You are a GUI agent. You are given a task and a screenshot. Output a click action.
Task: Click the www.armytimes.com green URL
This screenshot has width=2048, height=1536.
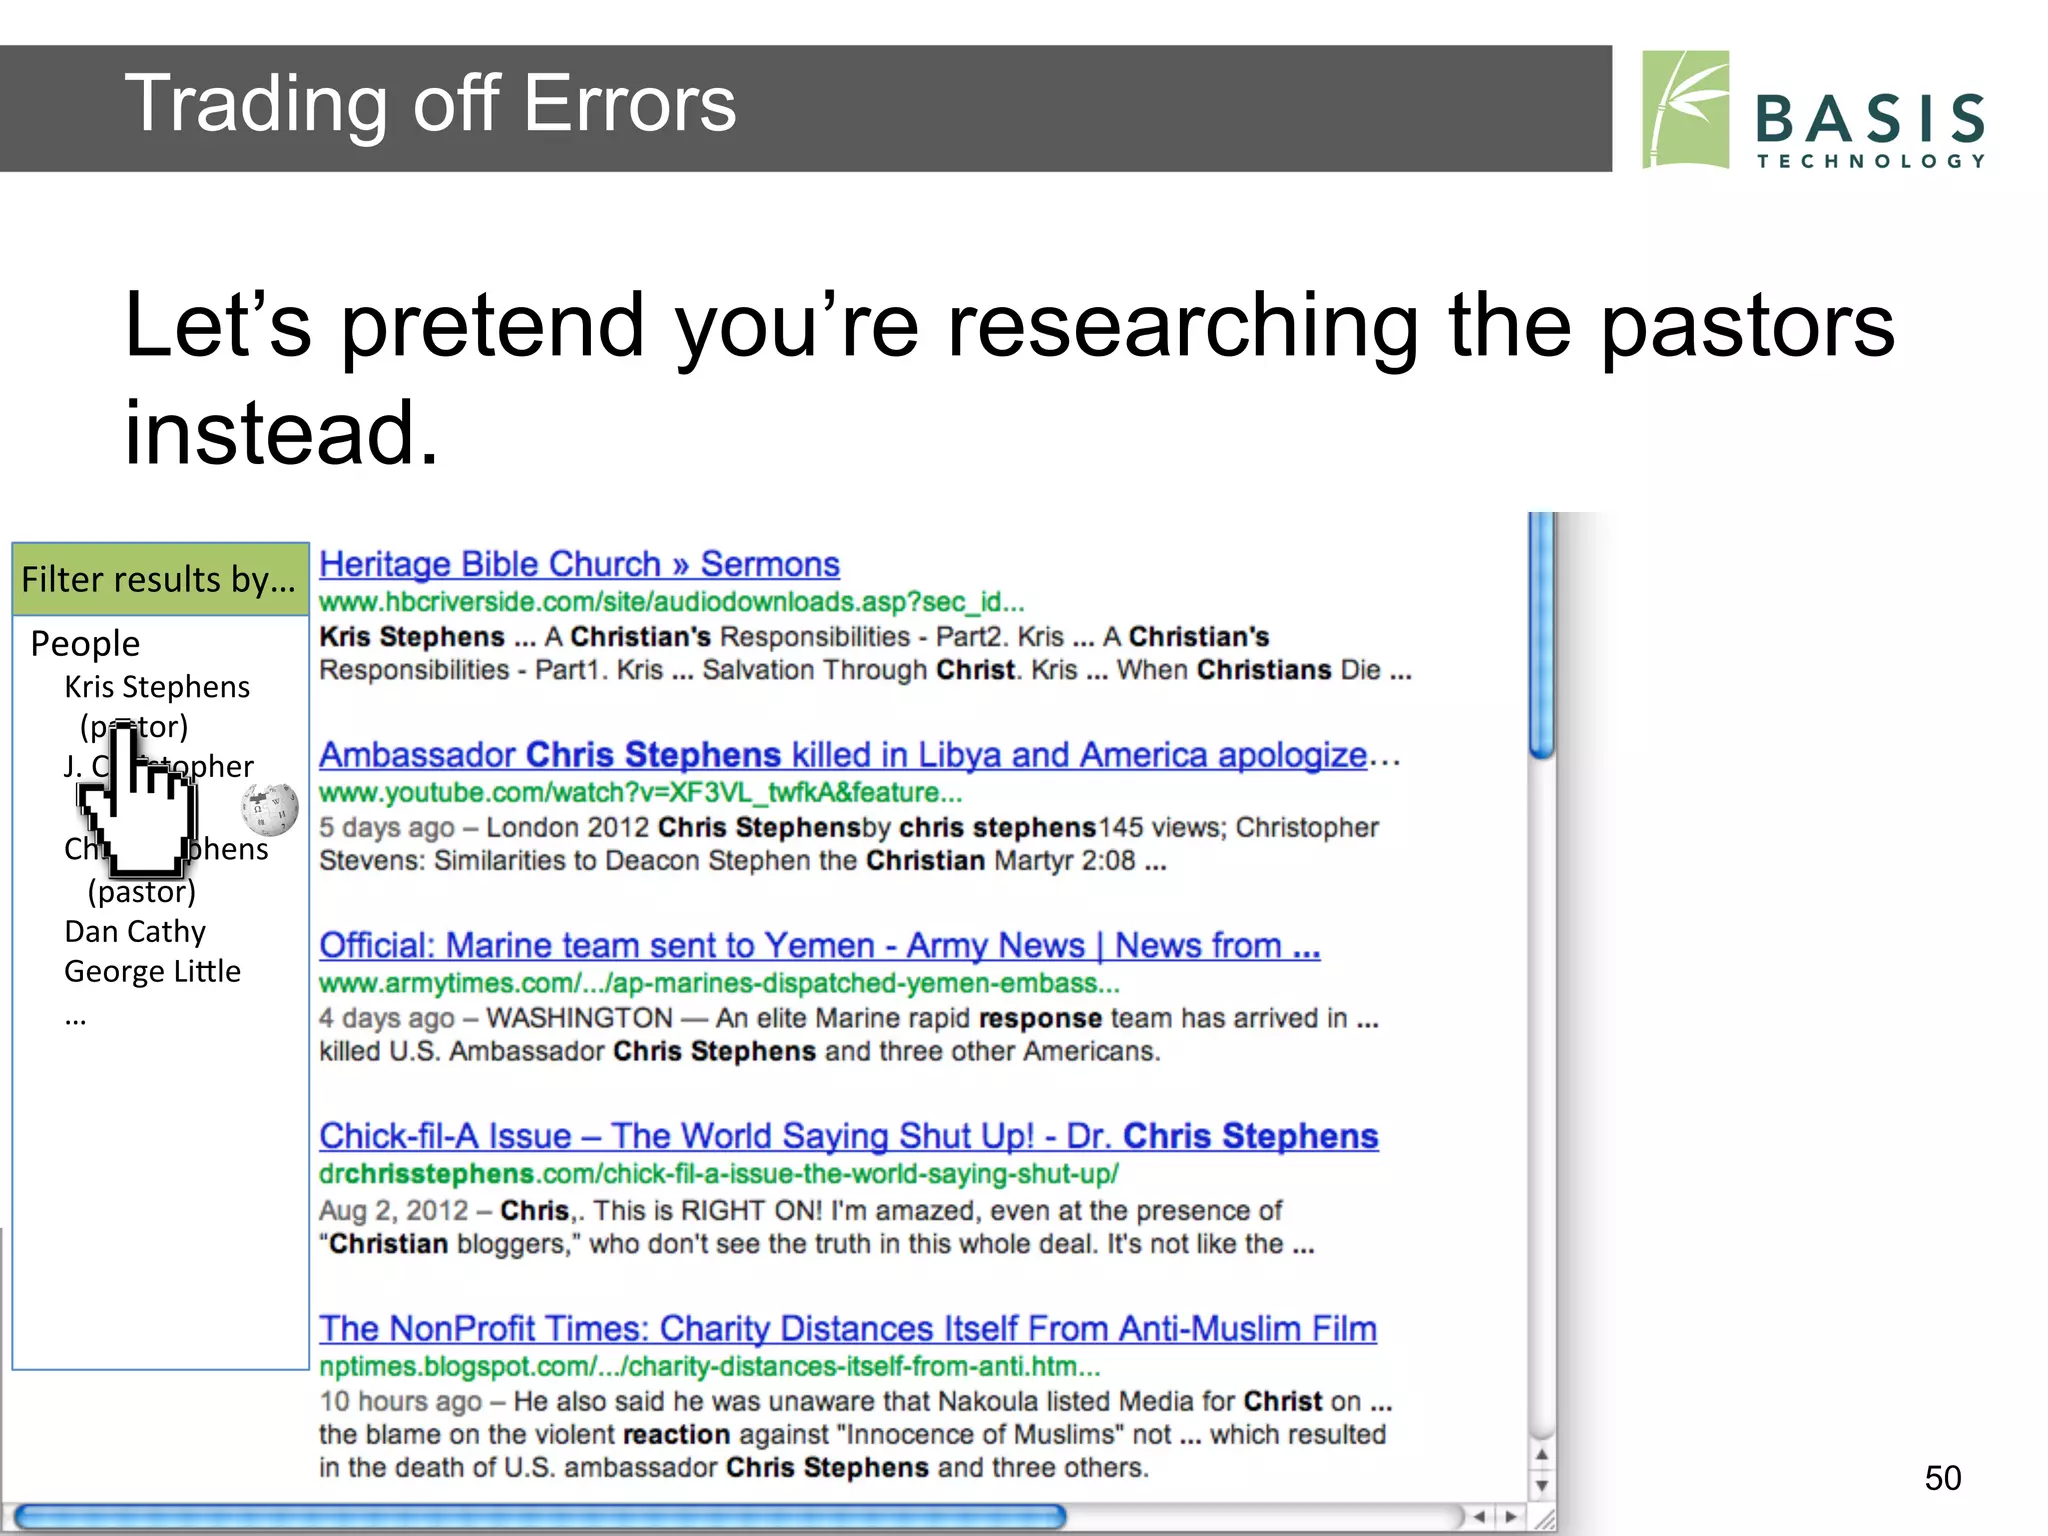tap(719, 983)
